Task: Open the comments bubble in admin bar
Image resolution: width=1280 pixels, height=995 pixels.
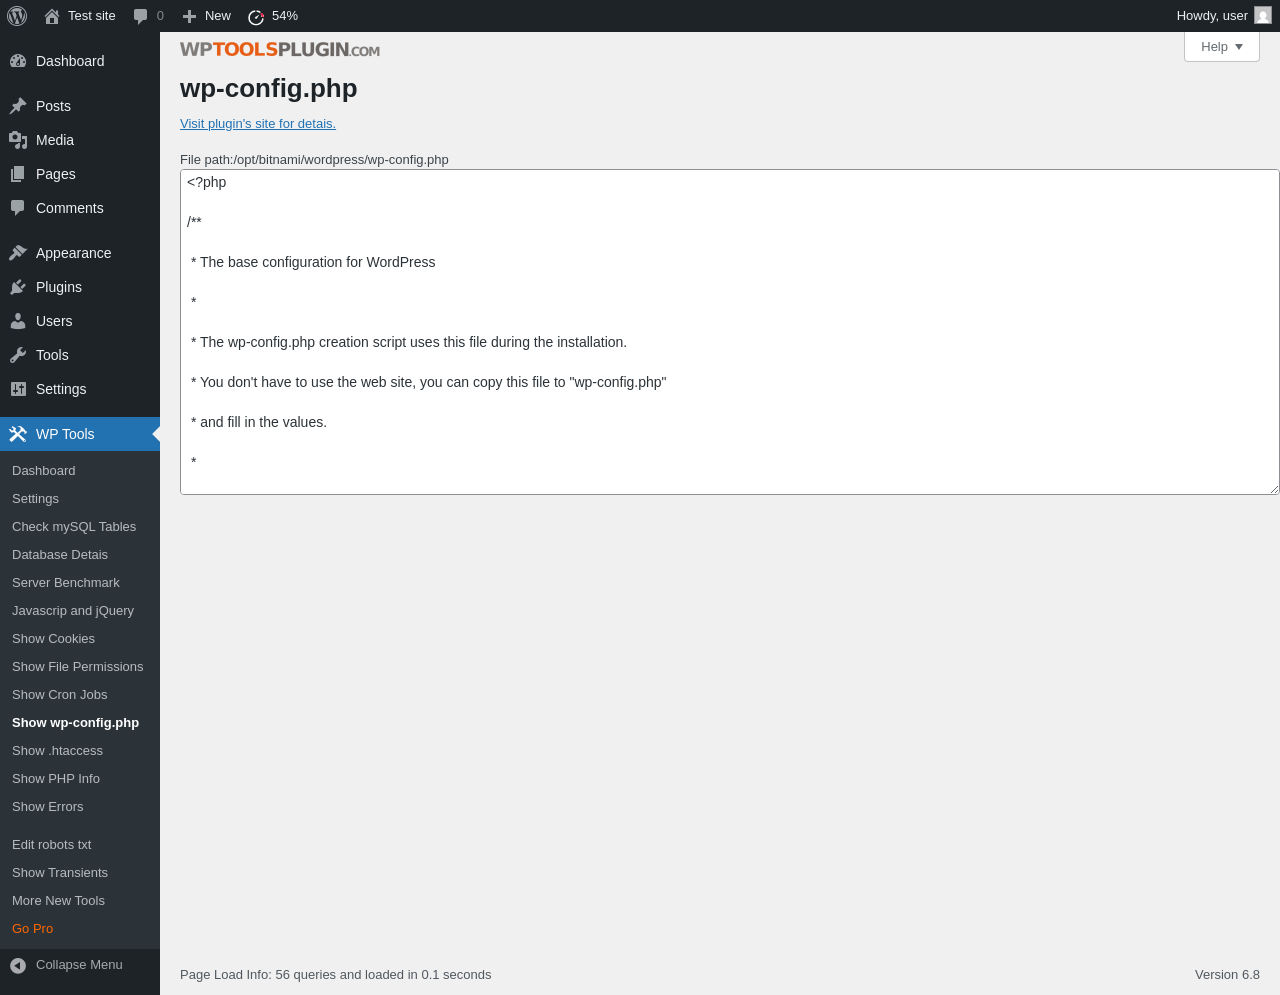Action: coord(141,16)
